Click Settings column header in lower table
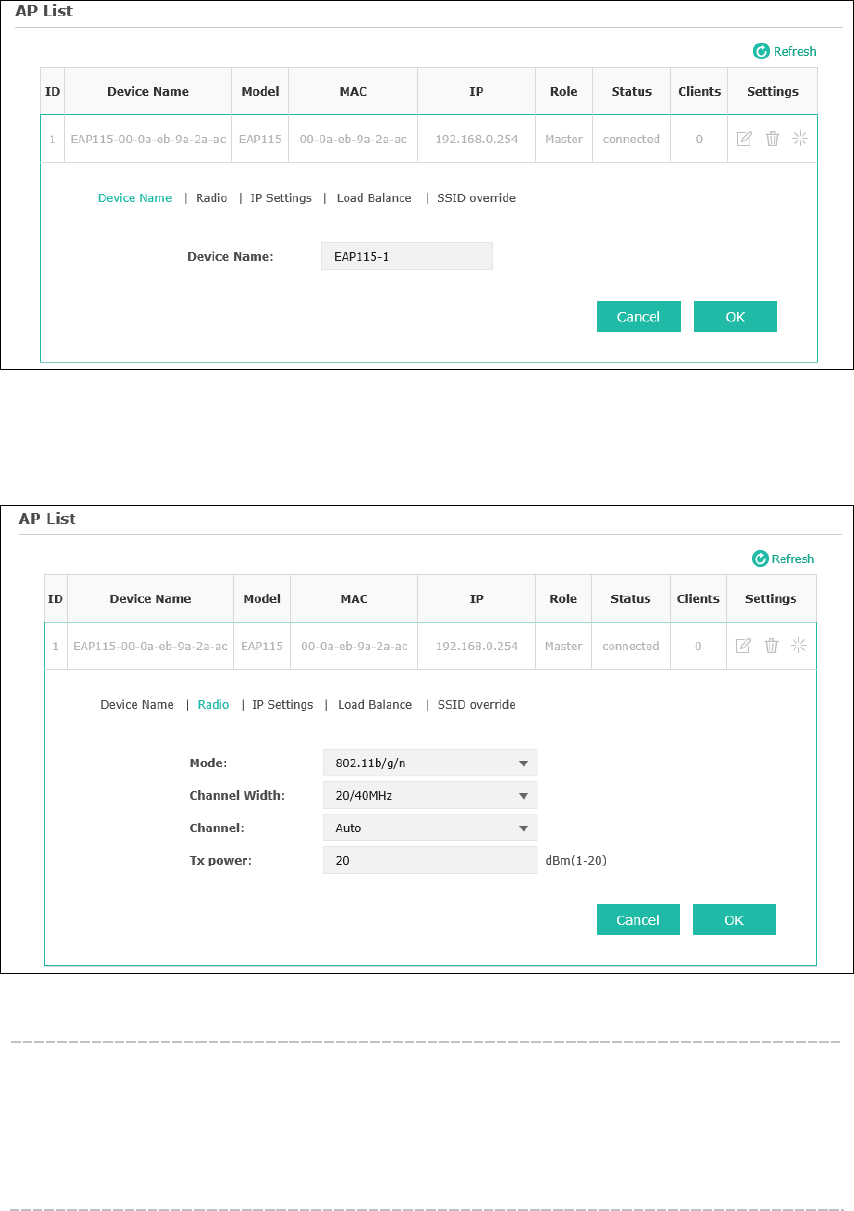This screenshot has height=1211, width=854. click(x=771, y=599)
